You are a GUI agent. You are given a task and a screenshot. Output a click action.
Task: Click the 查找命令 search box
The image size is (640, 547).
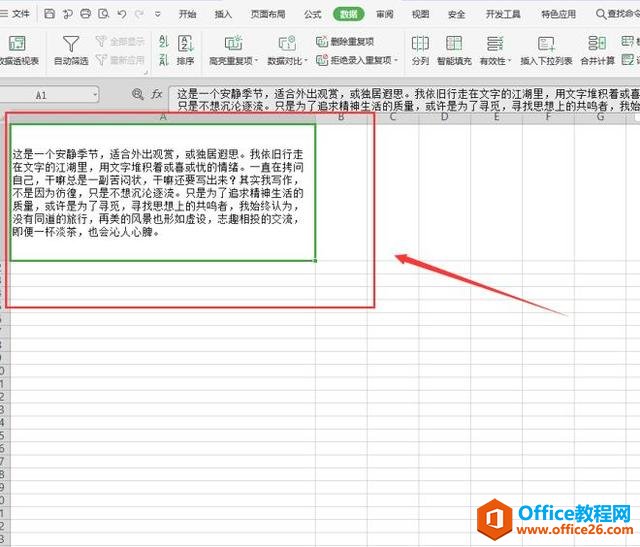point(618,14)
